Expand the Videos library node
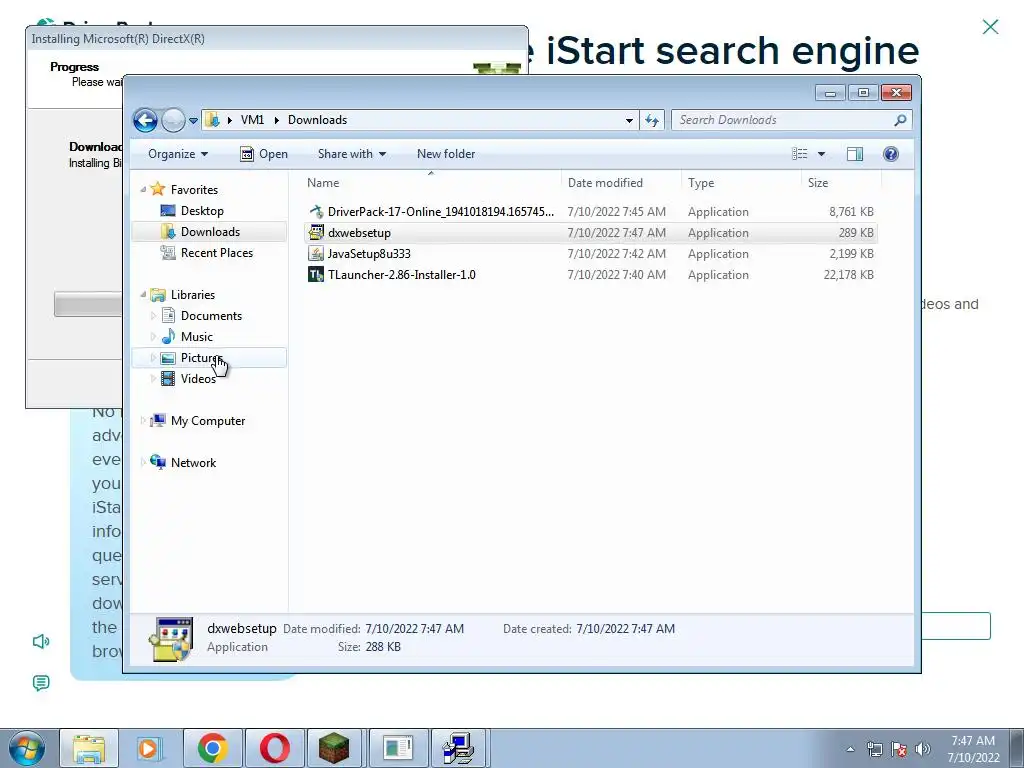 point(153,379)
